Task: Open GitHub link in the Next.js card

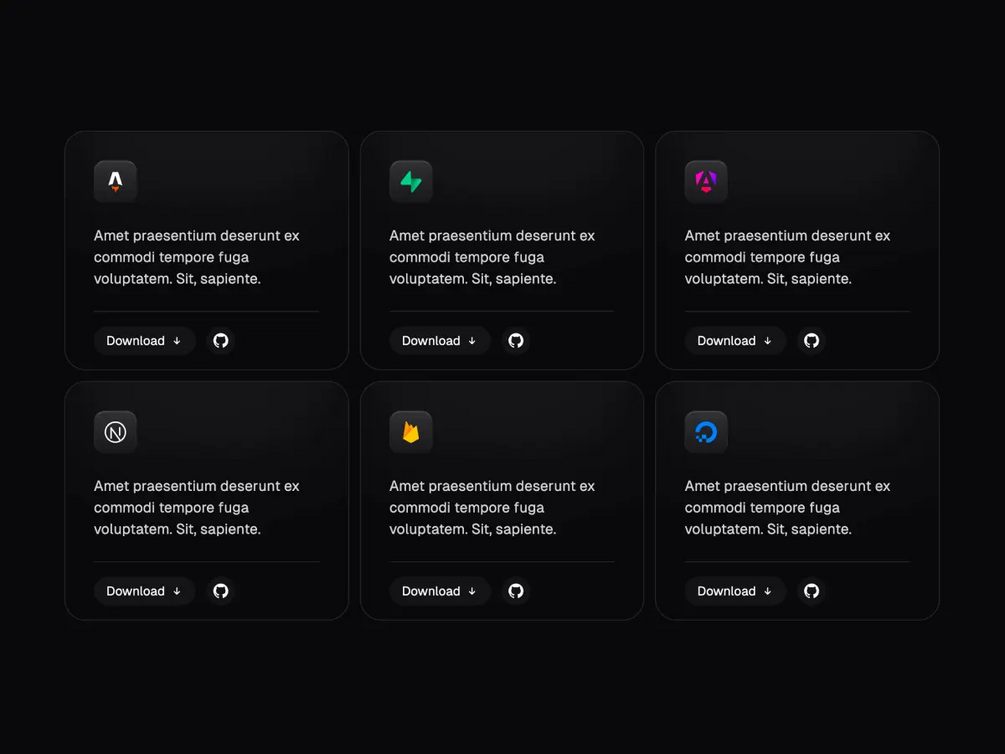Action: 221,591
